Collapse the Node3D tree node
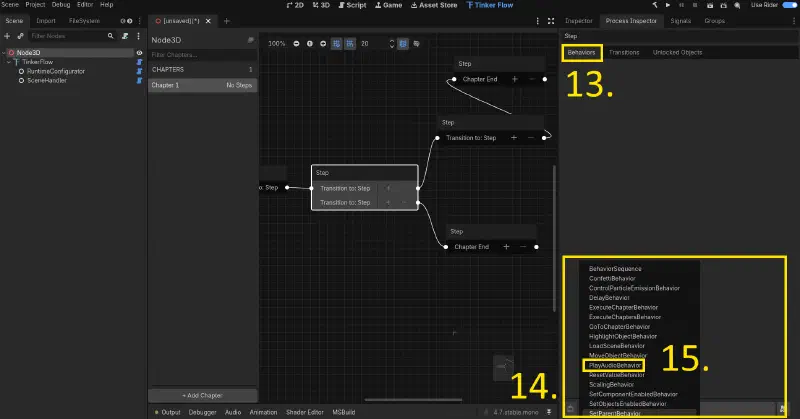Screen dimensions: 800x419 [x=4, y=53]
